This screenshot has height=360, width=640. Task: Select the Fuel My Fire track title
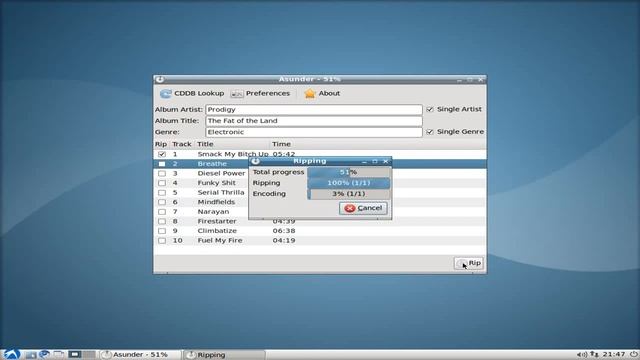(x=220, y=240)
